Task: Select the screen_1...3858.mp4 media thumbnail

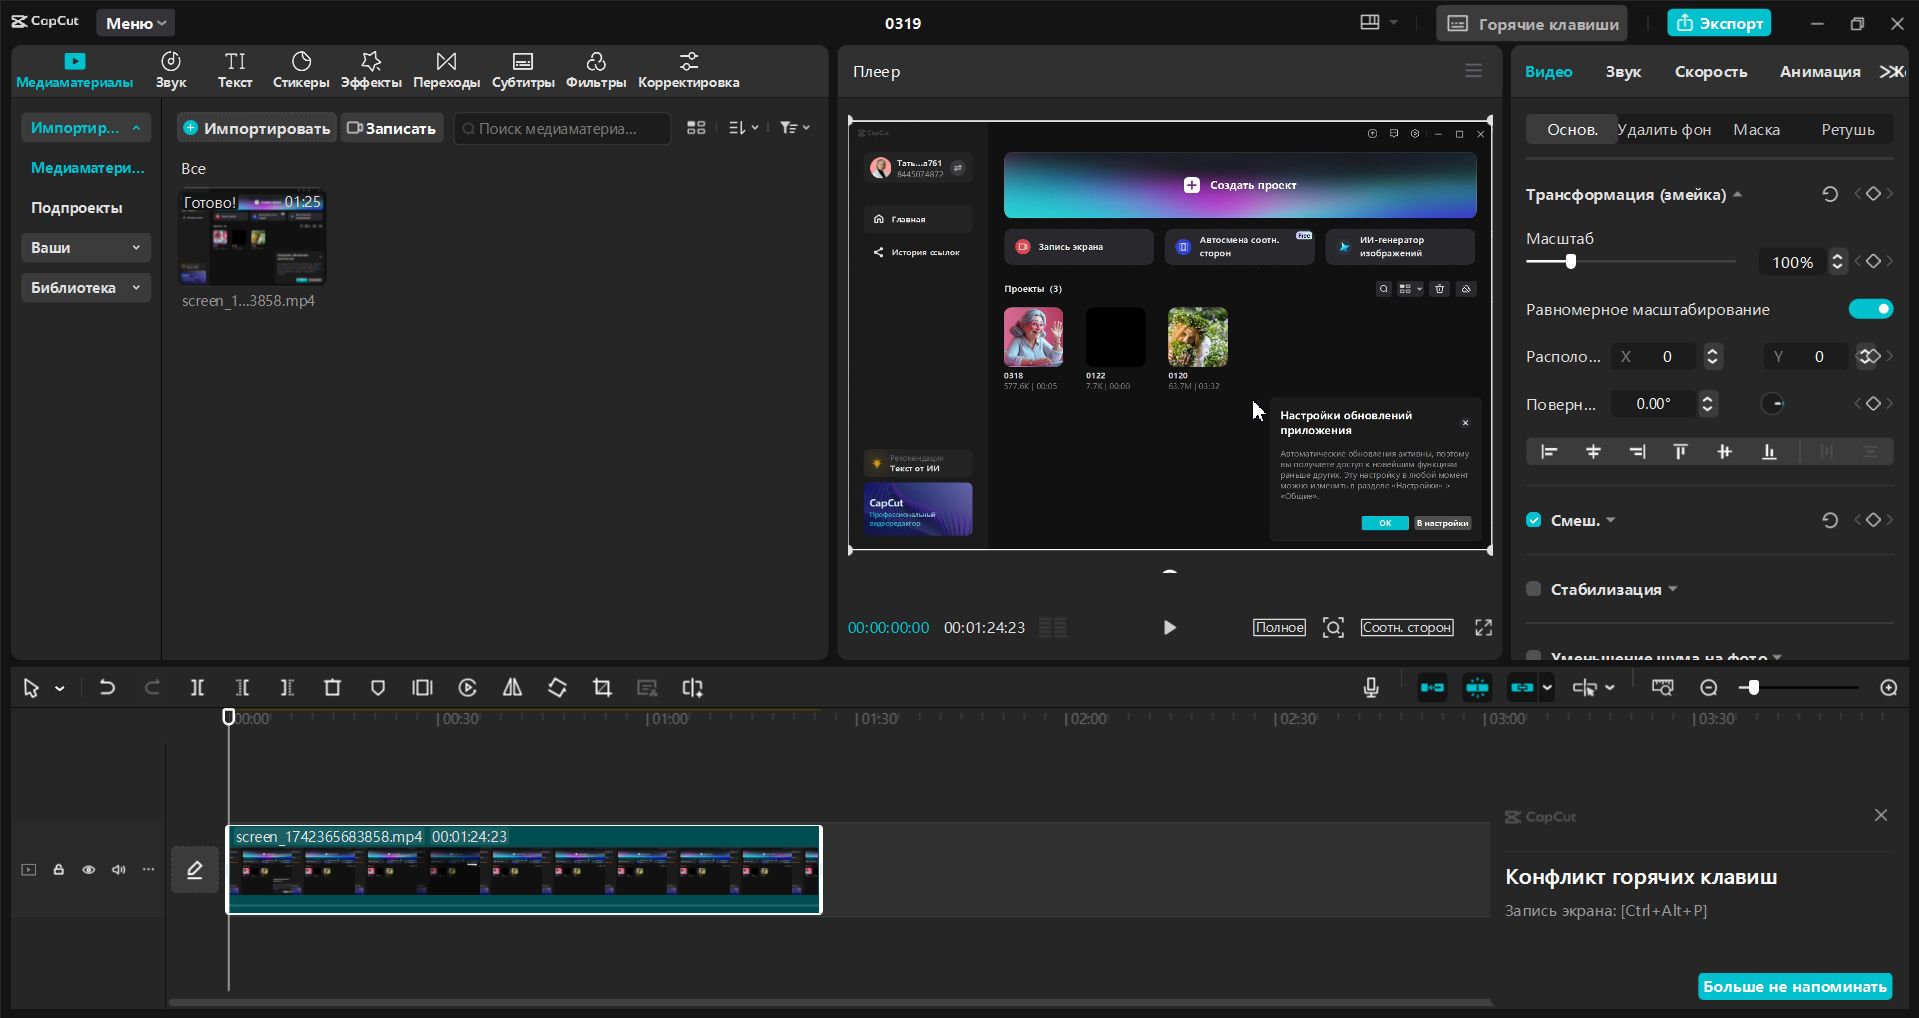Action: pos(252,238)
